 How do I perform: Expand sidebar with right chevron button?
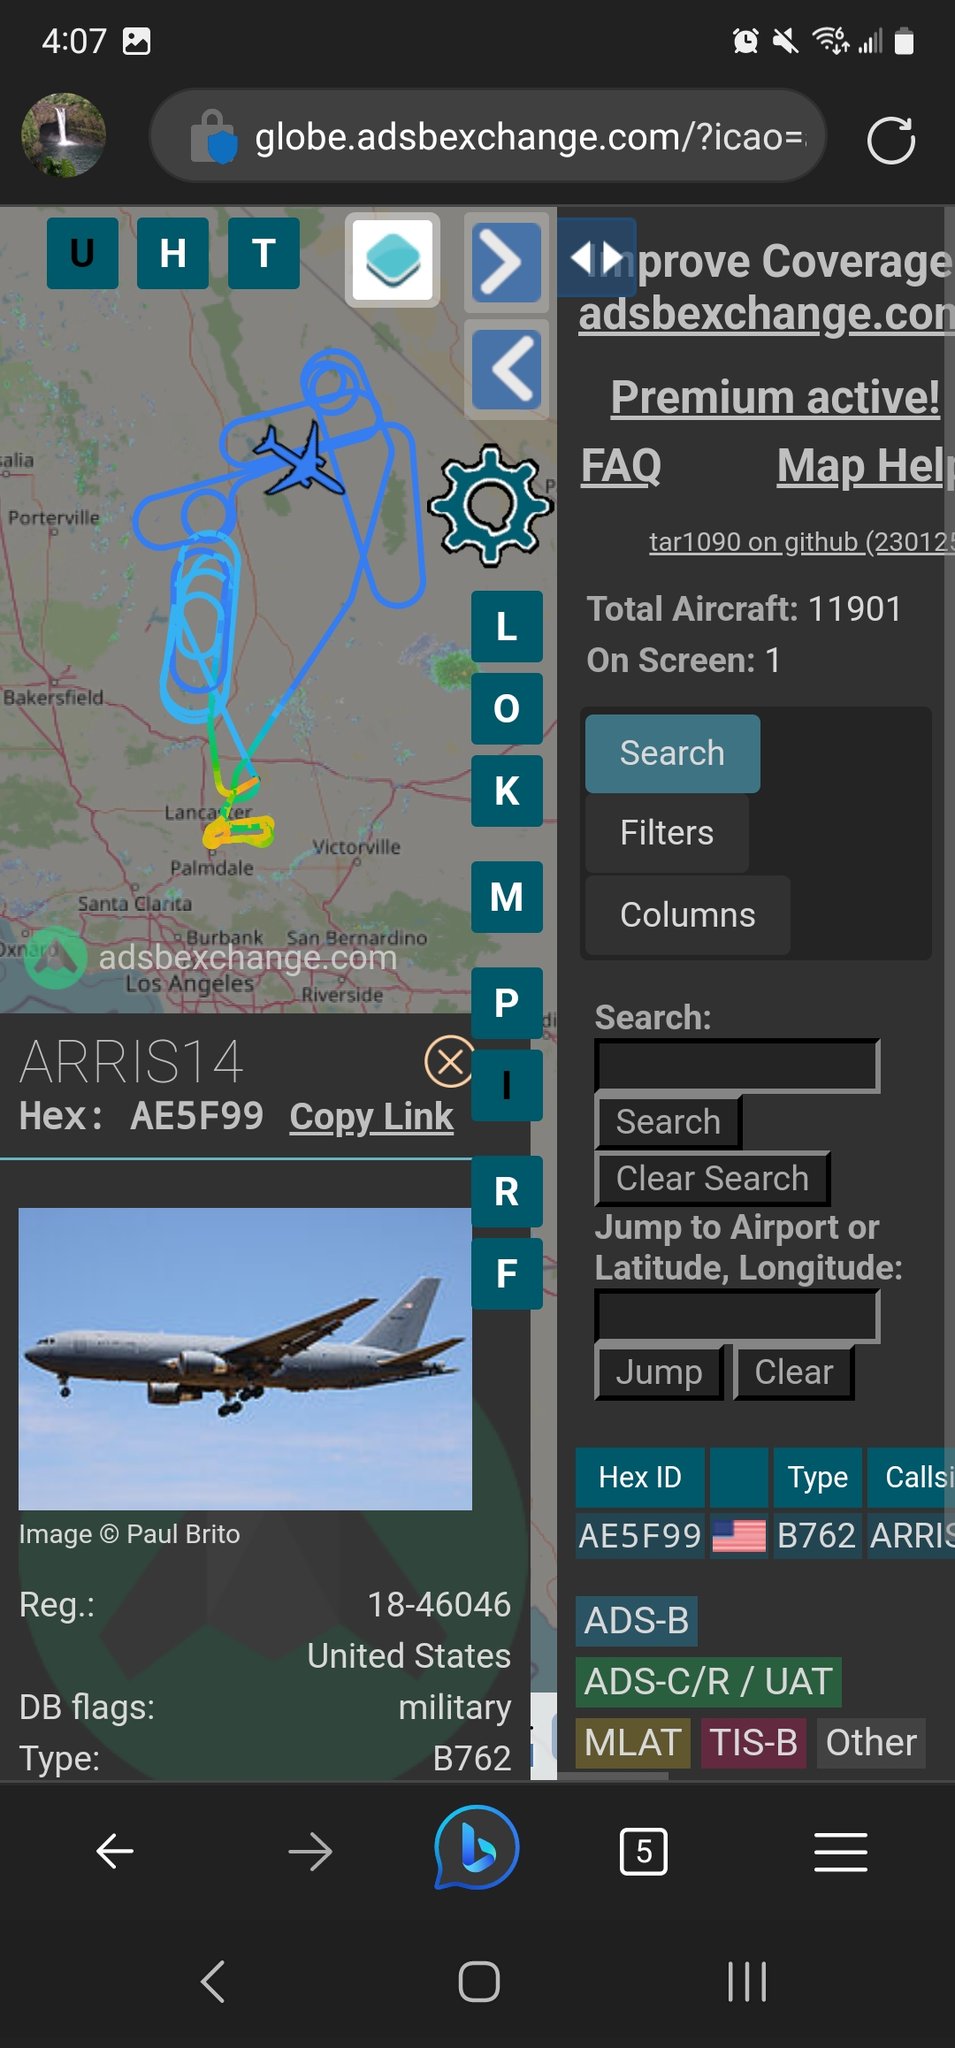tap(506, 263)
